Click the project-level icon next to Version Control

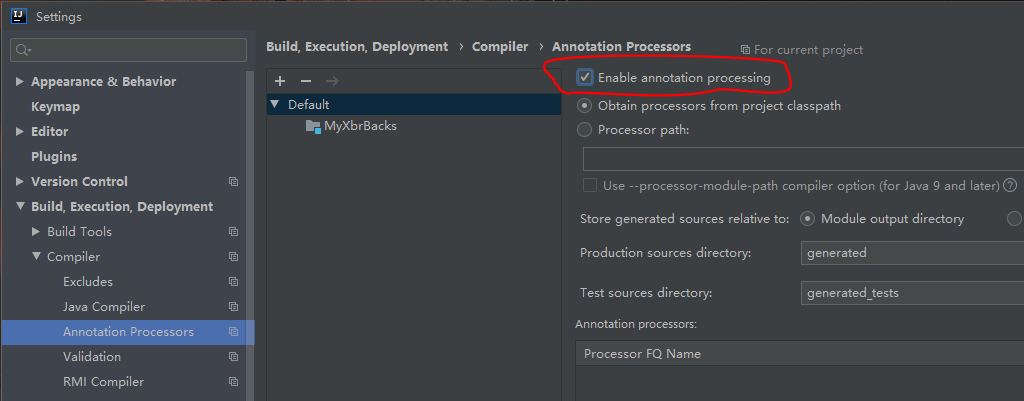[x=233, y=182]
